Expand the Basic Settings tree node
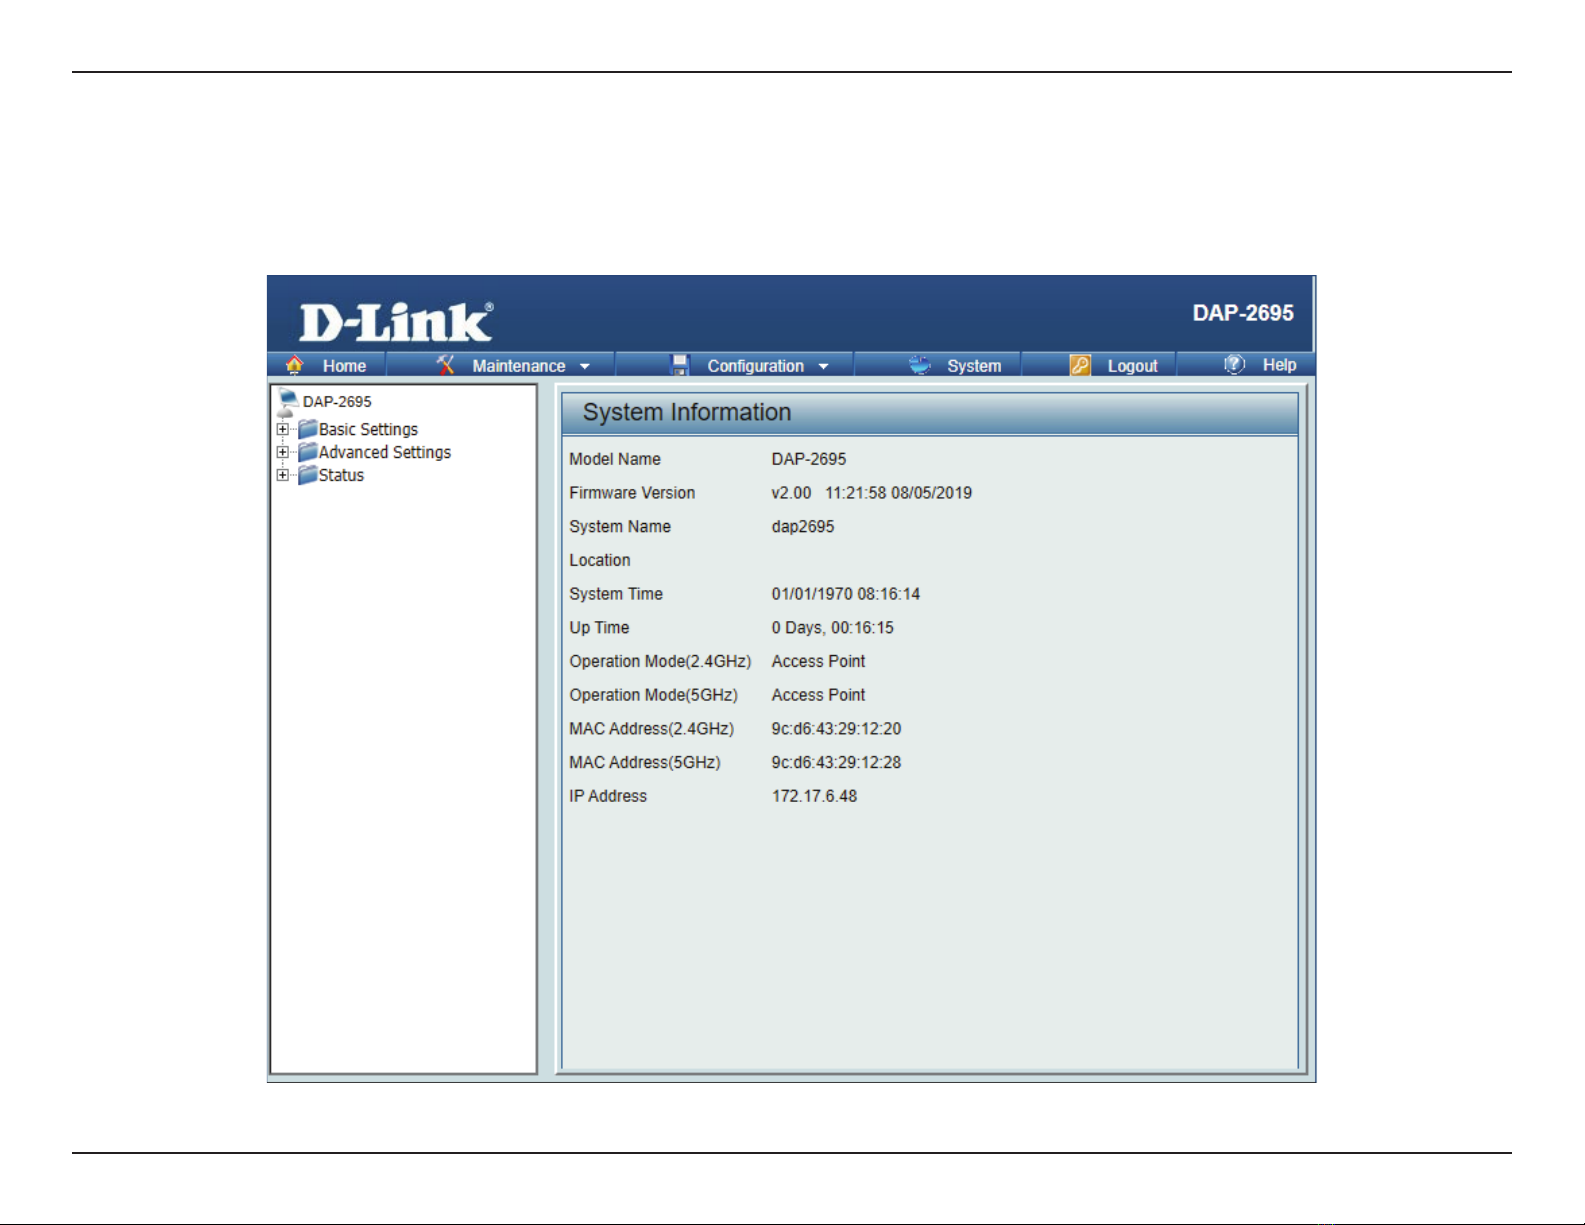This screenshot has width=1585, height=1225. click(x=283, y=429)
